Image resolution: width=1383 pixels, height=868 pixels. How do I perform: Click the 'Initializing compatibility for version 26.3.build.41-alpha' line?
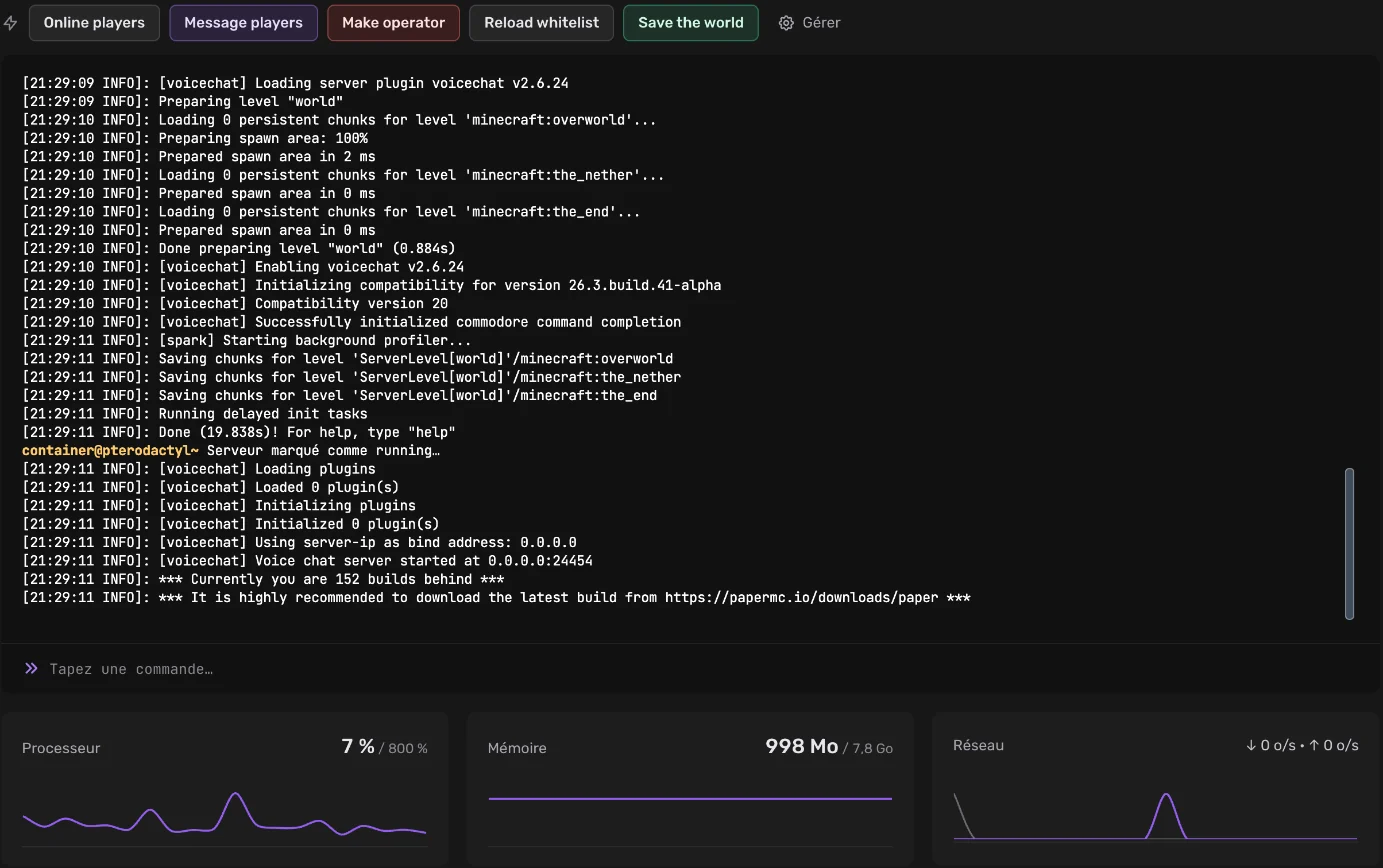click(x=372, y=285)
